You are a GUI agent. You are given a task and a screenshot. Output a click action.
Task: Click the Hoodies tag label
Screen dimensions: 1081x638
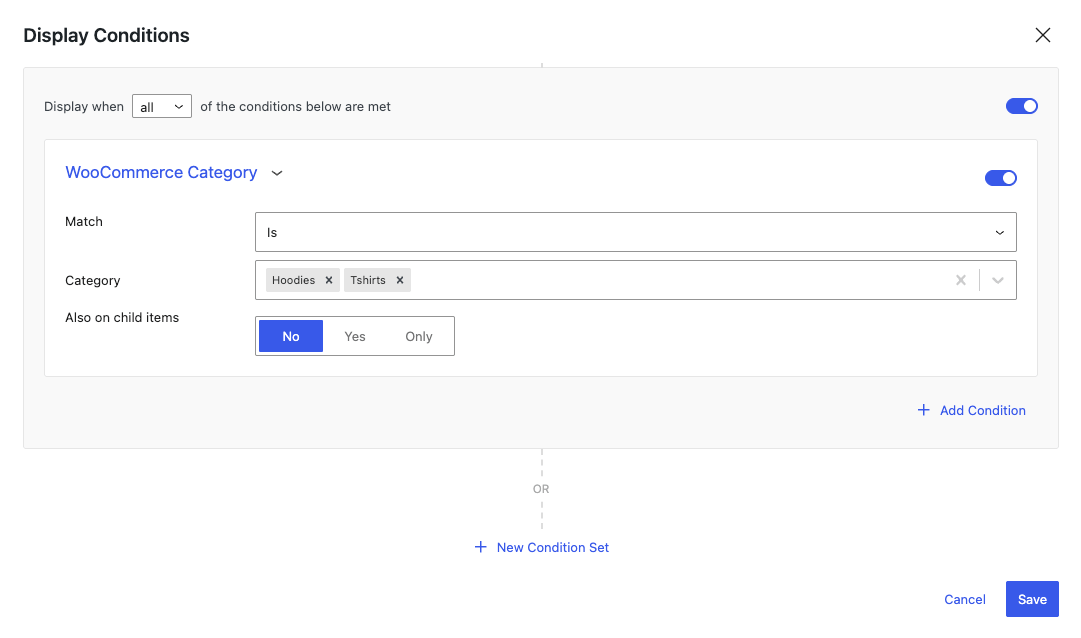(293, 280)
